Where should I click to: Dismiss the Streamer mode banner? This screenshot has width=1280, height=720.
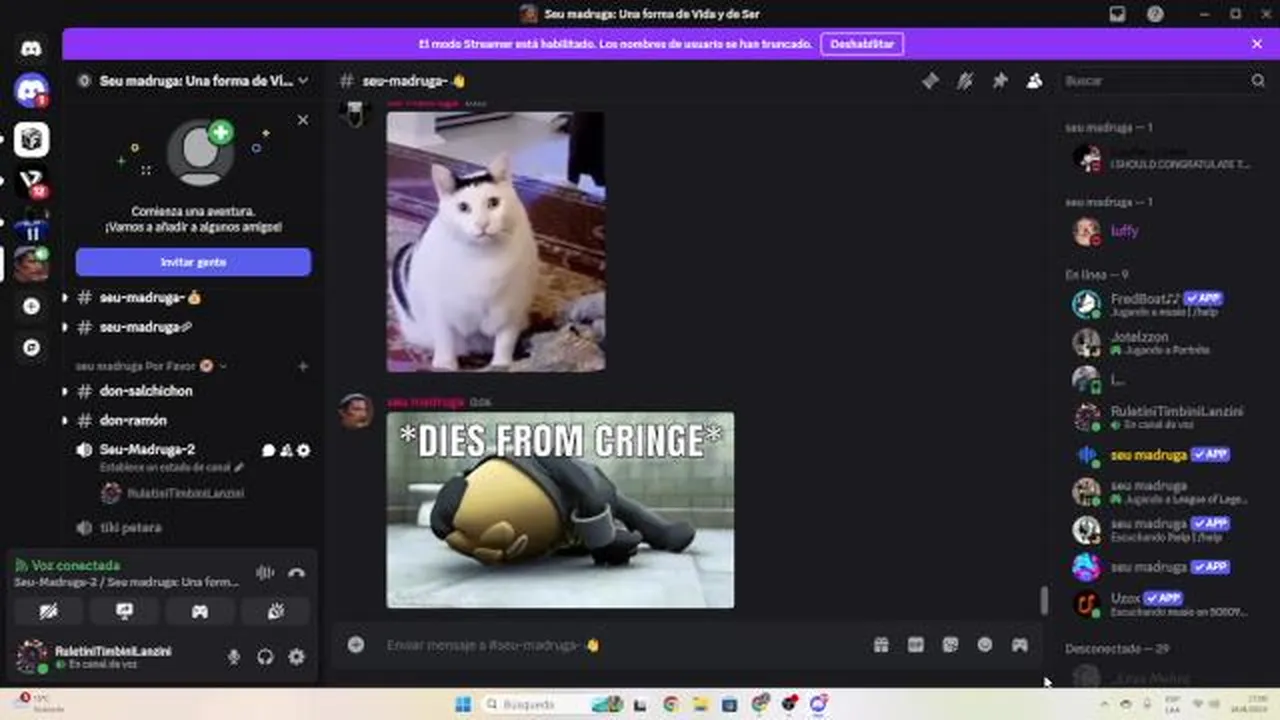tap(1257, 44)
